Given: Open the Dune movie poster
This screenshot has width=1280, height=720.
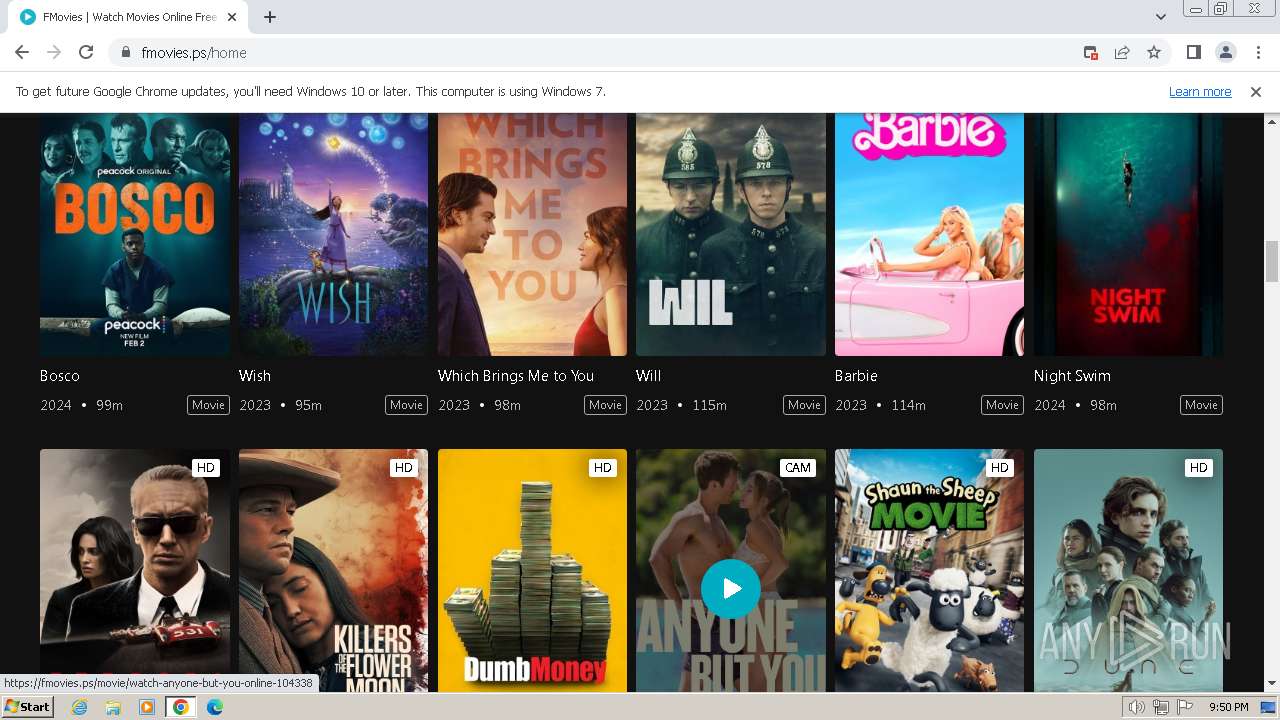Looking at the screenshot, I should (1128, 570).
